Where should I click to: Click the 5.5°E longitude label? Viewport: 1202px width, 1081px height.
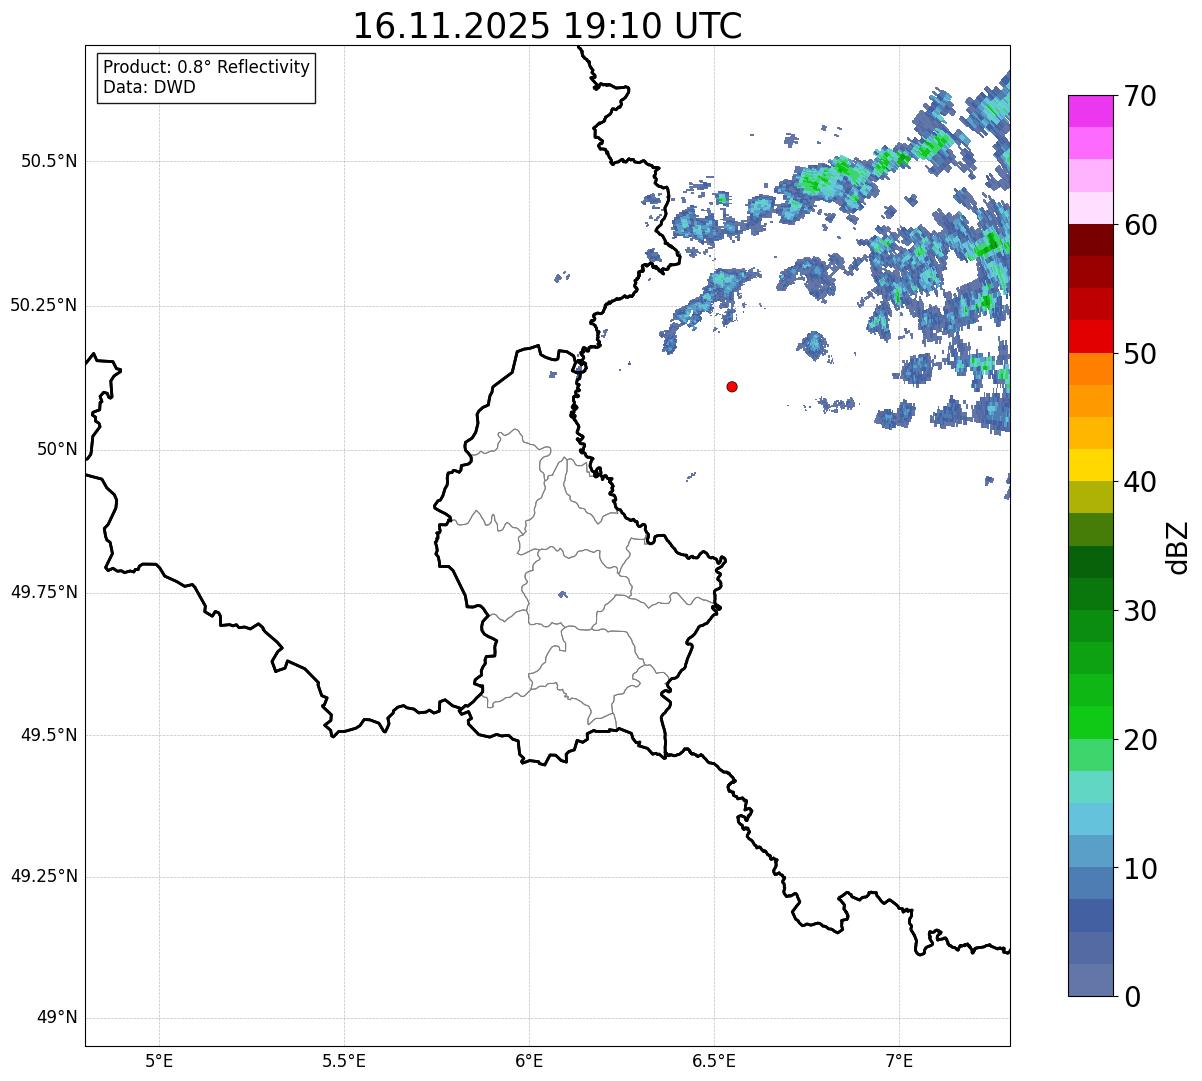(x=344, y=1060)
